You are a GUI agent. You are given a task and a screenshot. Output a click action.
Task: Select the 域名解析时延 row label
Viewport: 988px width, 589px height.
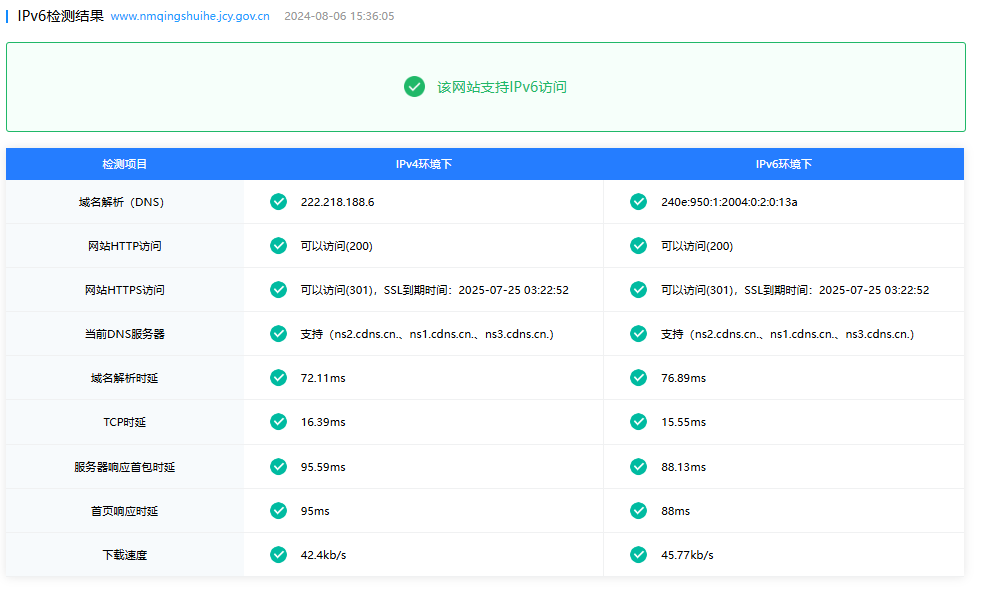pyautogui.click(x=125, y=379)
